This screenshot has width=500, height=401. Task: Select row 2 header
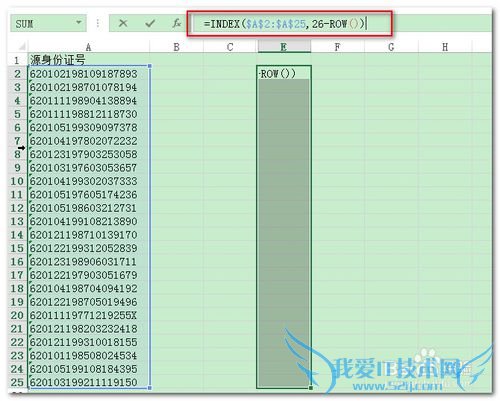click(x=17, y=74)
